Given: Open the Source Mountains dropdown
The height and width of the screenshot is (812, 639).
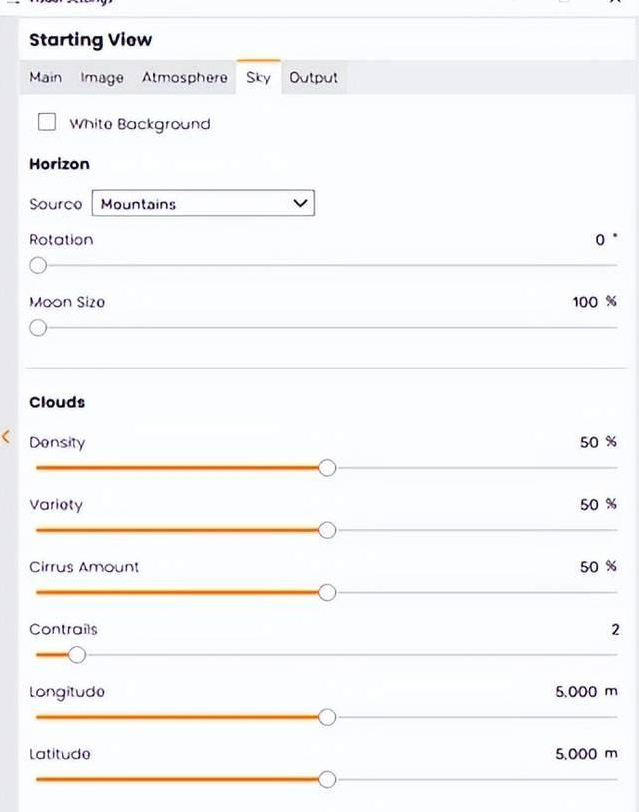Looking at the screenshot, I should point(203,204).
